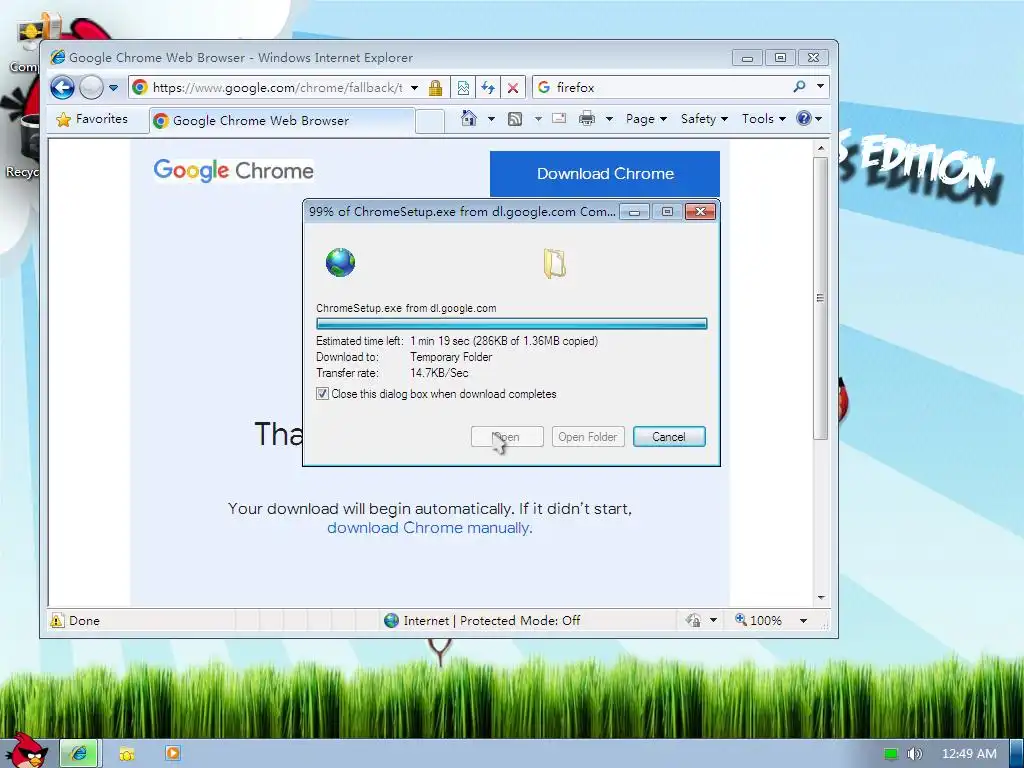This screenshot has width=1024, height=768.
Task: Click the Refresh arrows icon
Action: coord(488,88)
